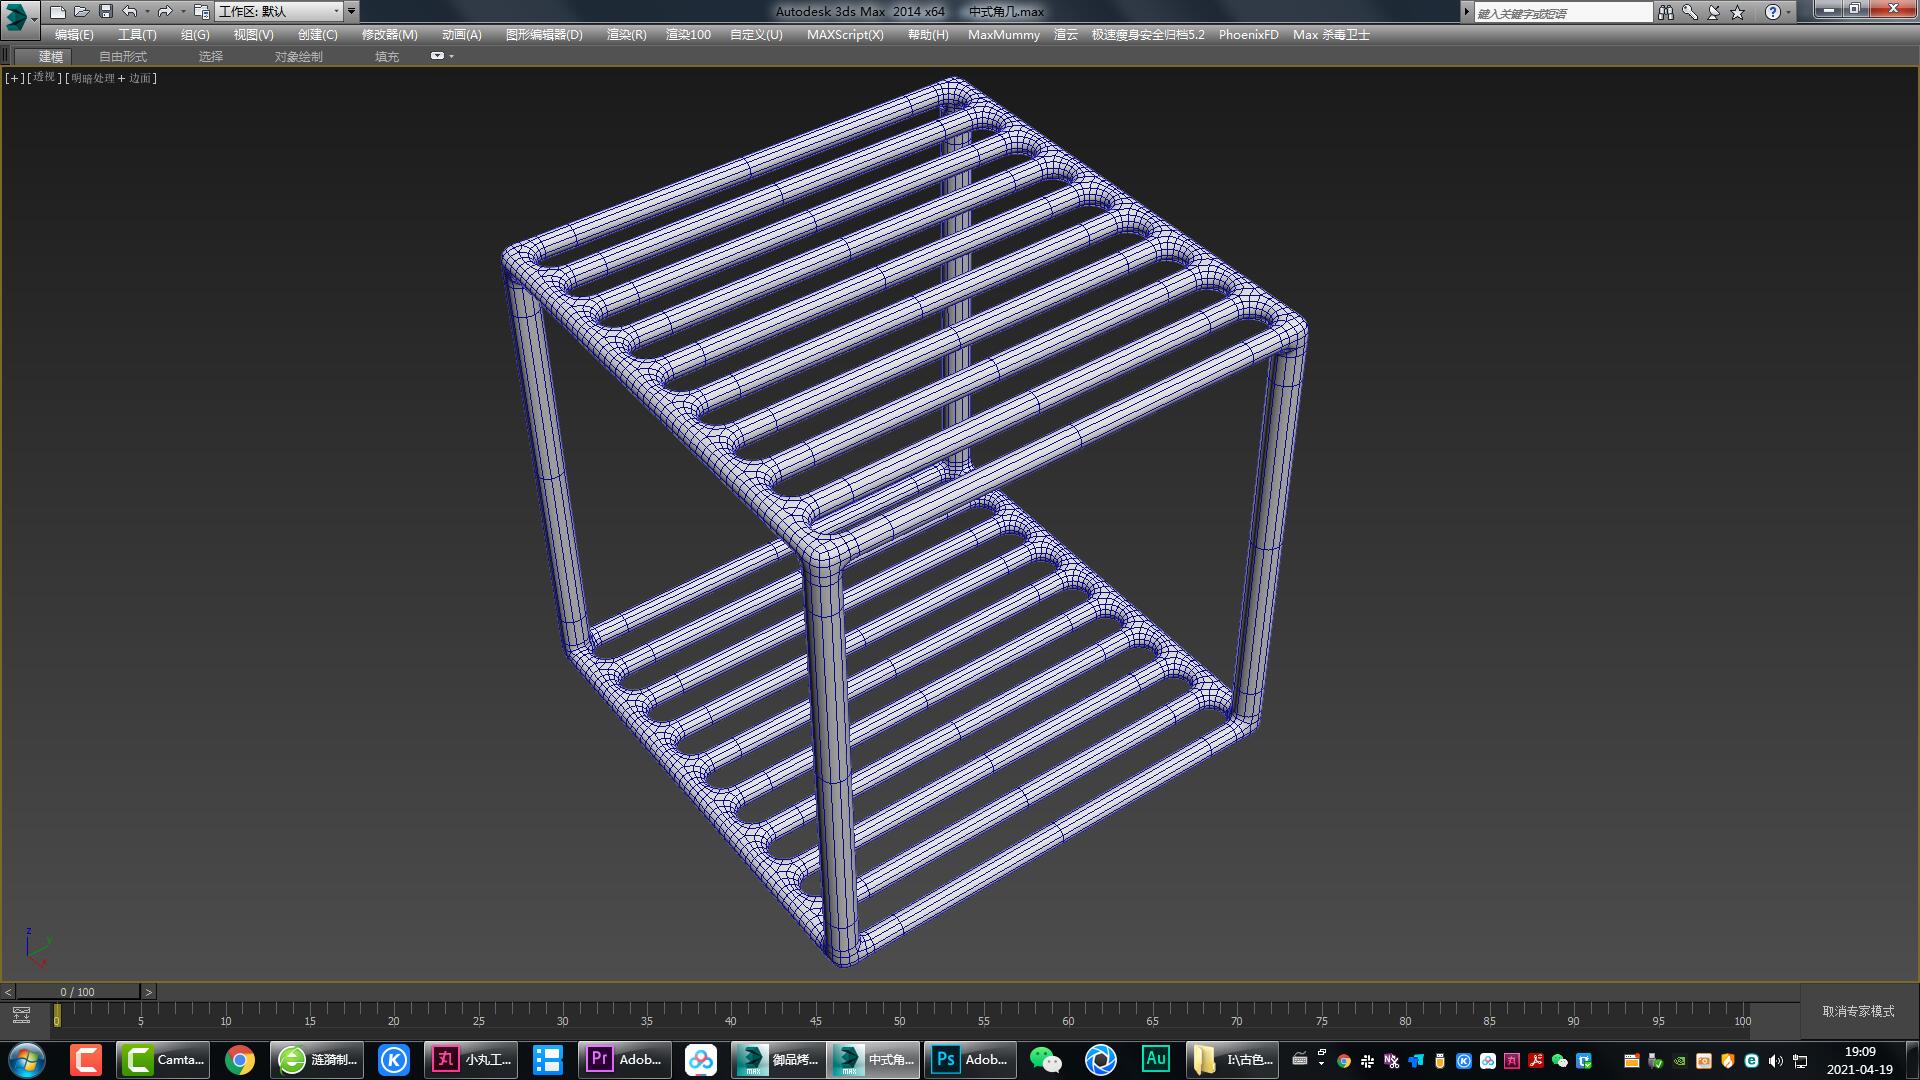Open the 修改器(M) menu

tap(389, 34)
